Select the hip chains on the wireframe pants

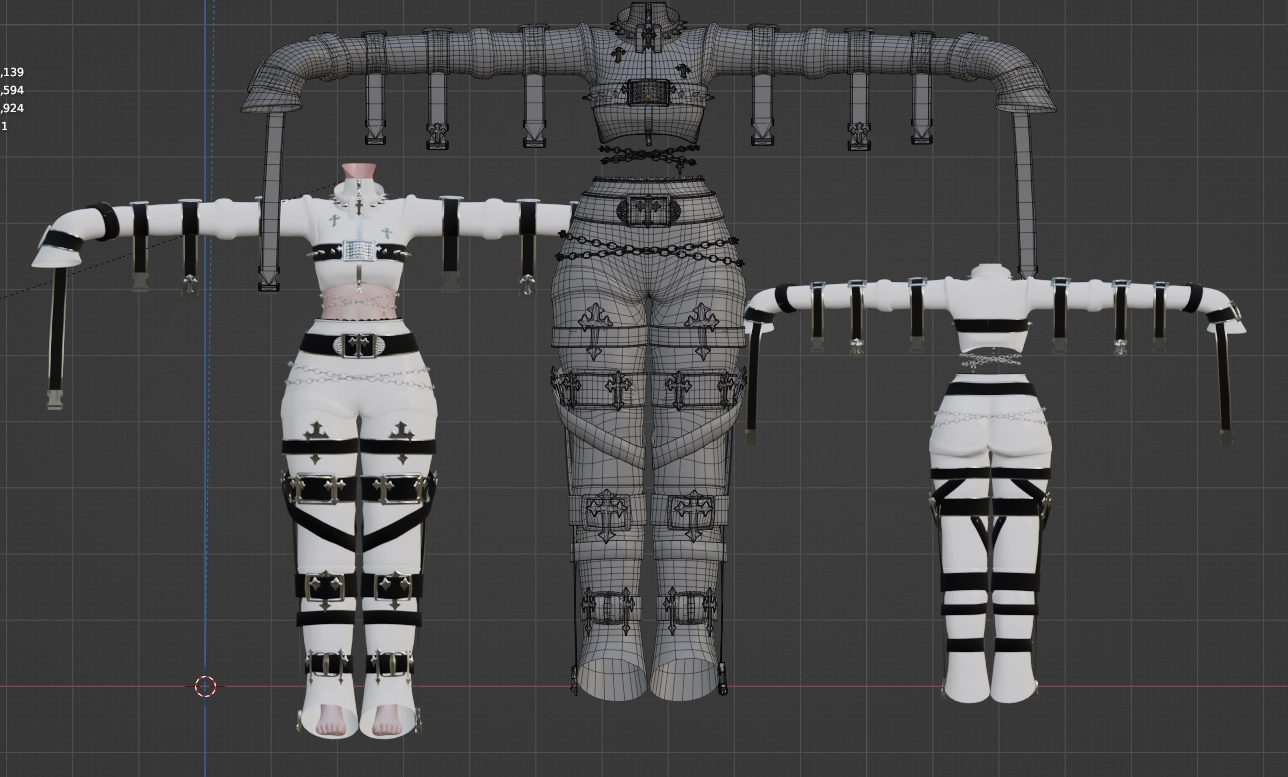point(649,246)
